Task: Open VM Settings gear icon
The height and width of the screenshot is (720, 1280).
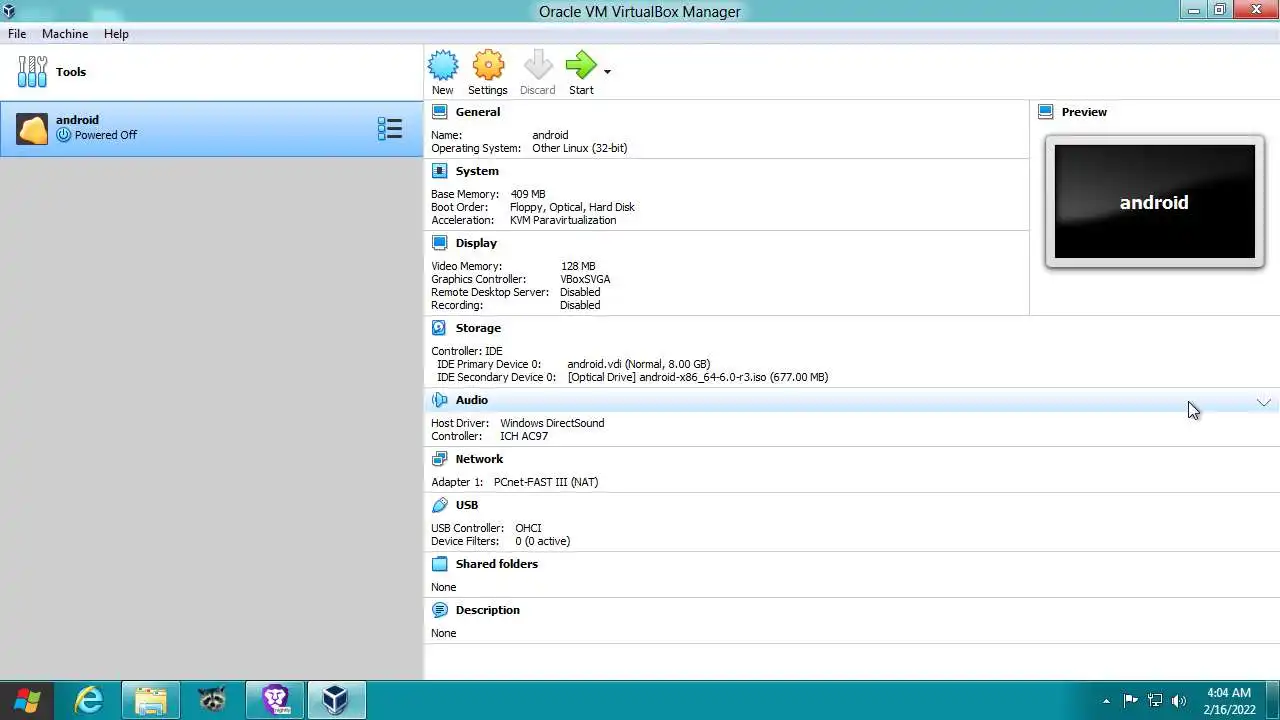Action: coord(488,66)
